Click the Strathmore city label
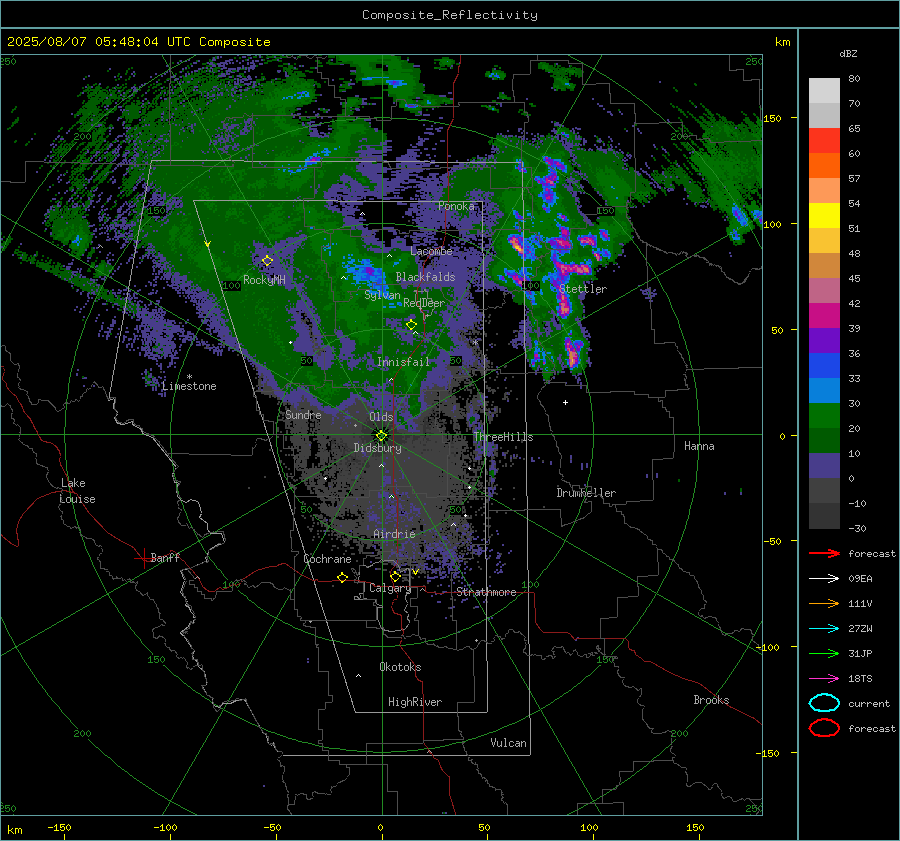900x841 pixels. coord(486,592)
